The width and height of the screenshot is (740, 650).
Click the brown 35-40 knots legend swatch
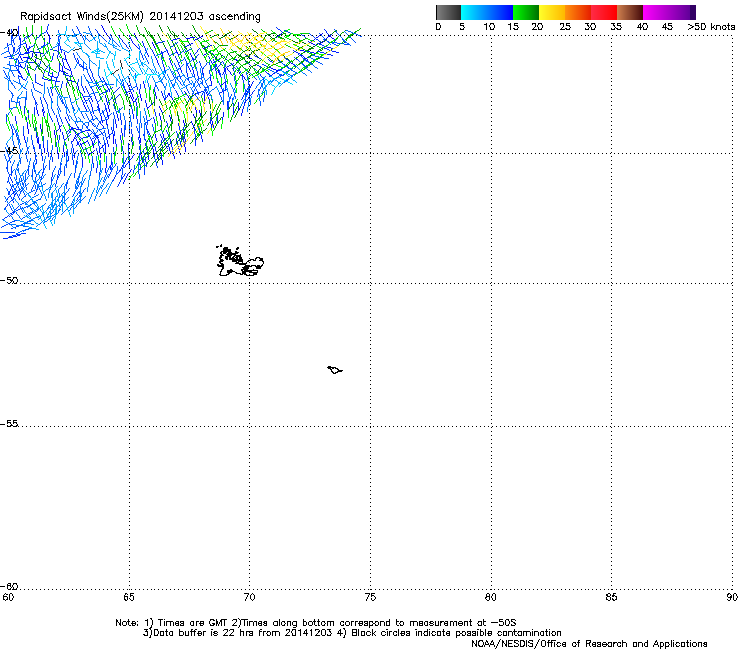[x=630, y=12]
